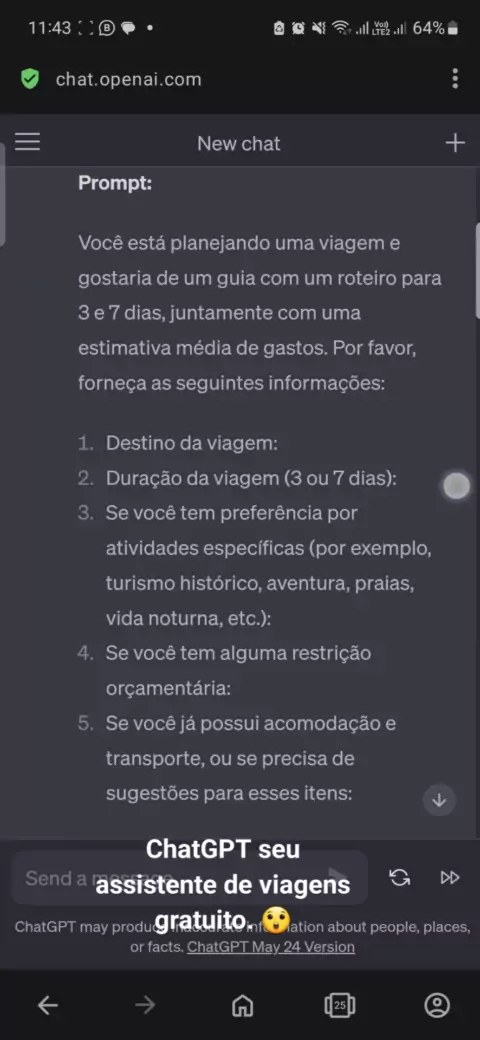480x1040 pixels.
Task: Open the browser profile account icon
Action: coord(437,1006)
